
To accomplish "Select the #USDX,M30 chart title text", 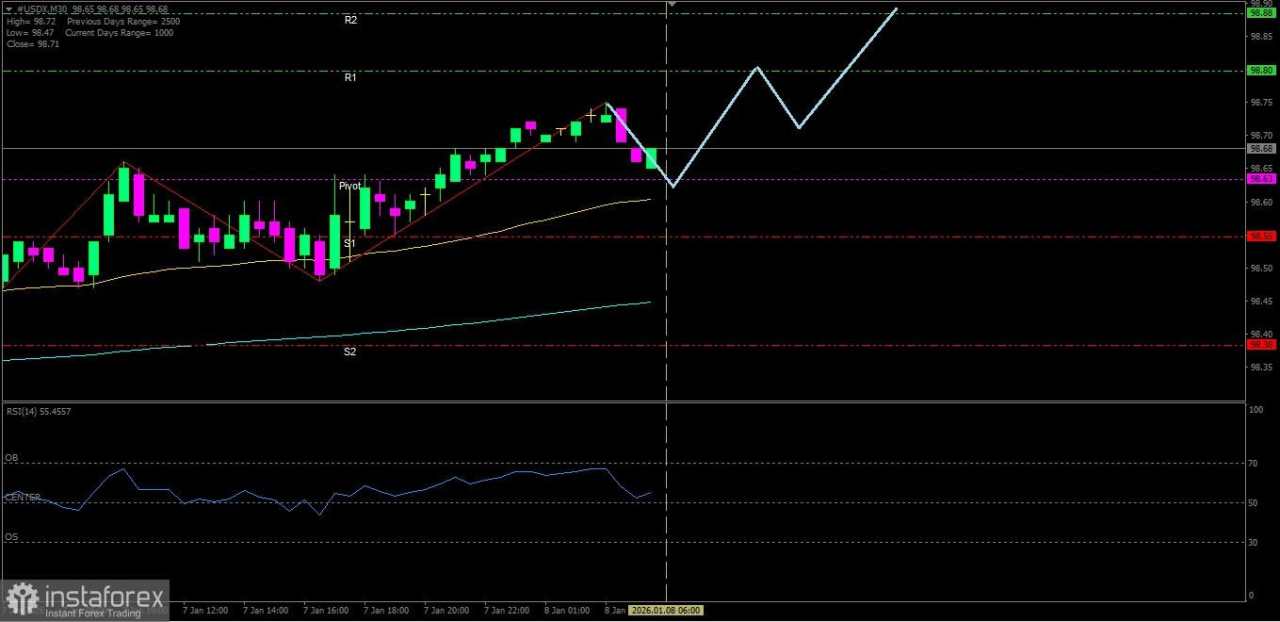I will coord(44,8).
